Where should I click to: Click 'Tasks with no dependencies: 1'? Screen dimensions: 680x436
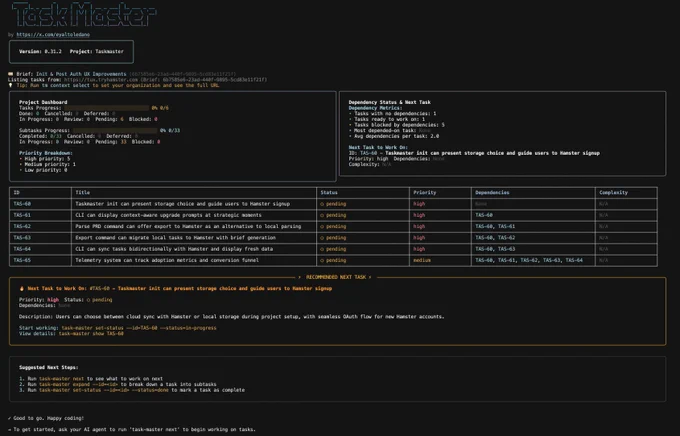coord(392,114)
